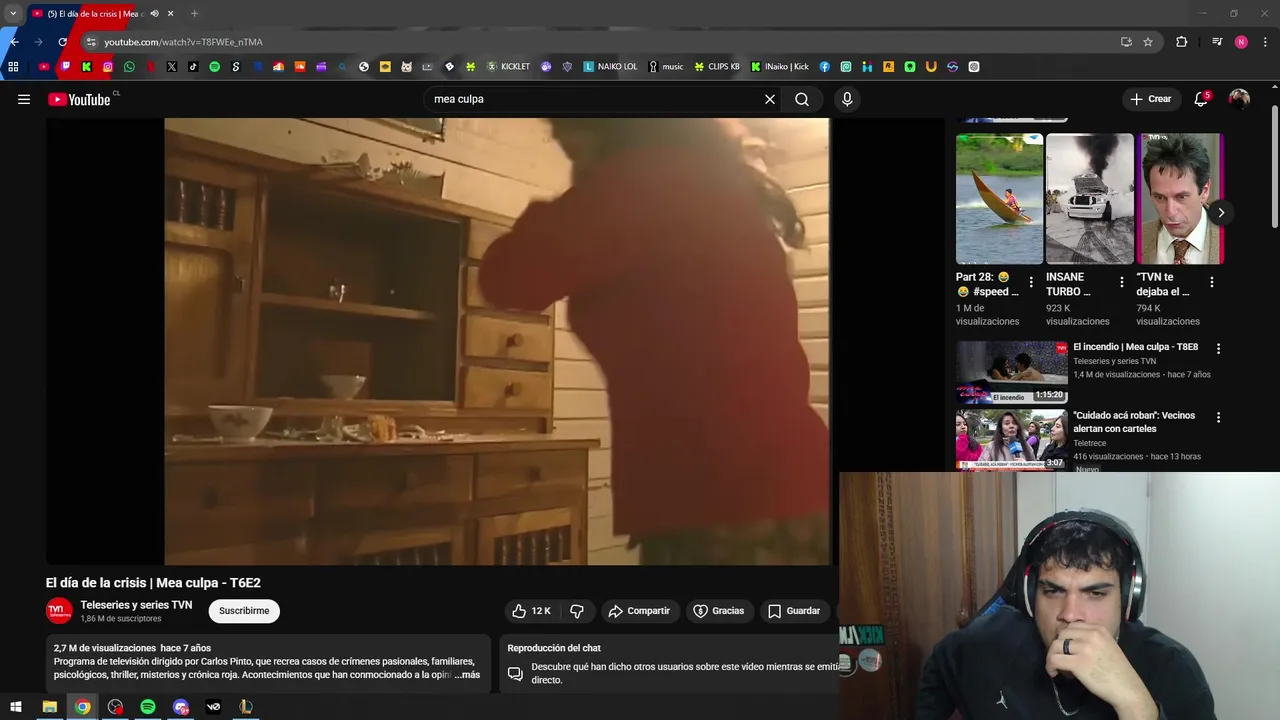Open options for 'El incendio' video

click(1218, 349)
